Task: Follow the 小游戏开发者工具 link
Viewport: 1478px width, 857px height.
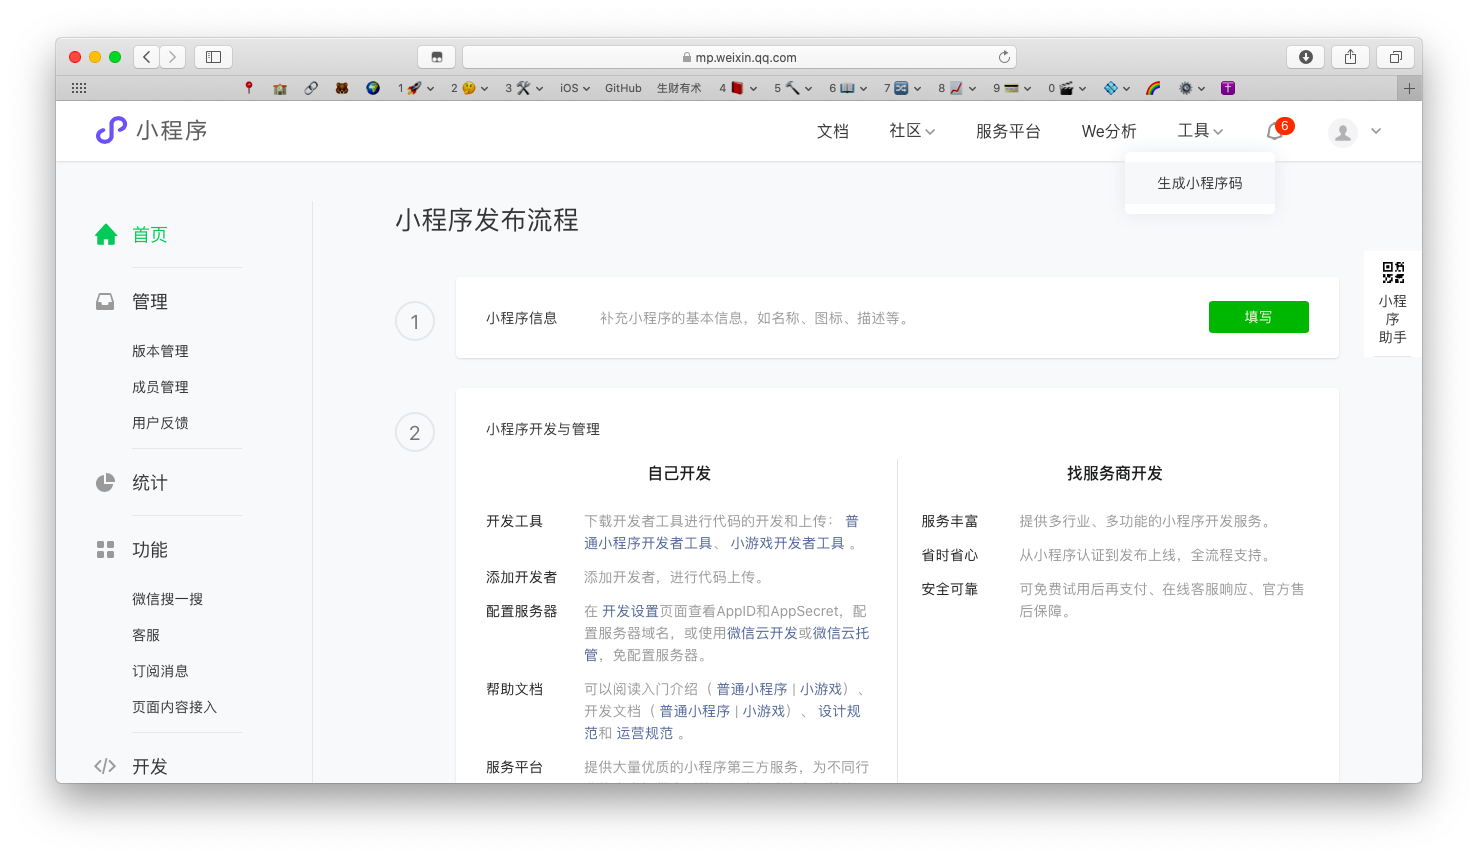Action: [787, 543]
